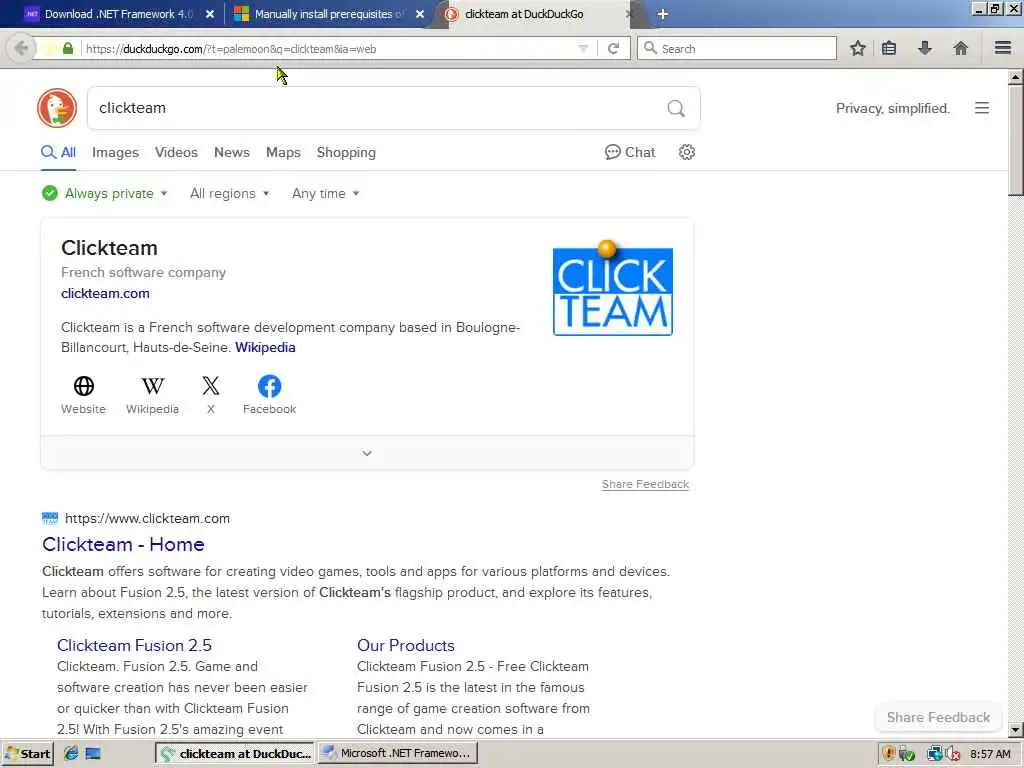Switch to Shopping search results
The image size is (1024, 768).
tap(346, 152)
